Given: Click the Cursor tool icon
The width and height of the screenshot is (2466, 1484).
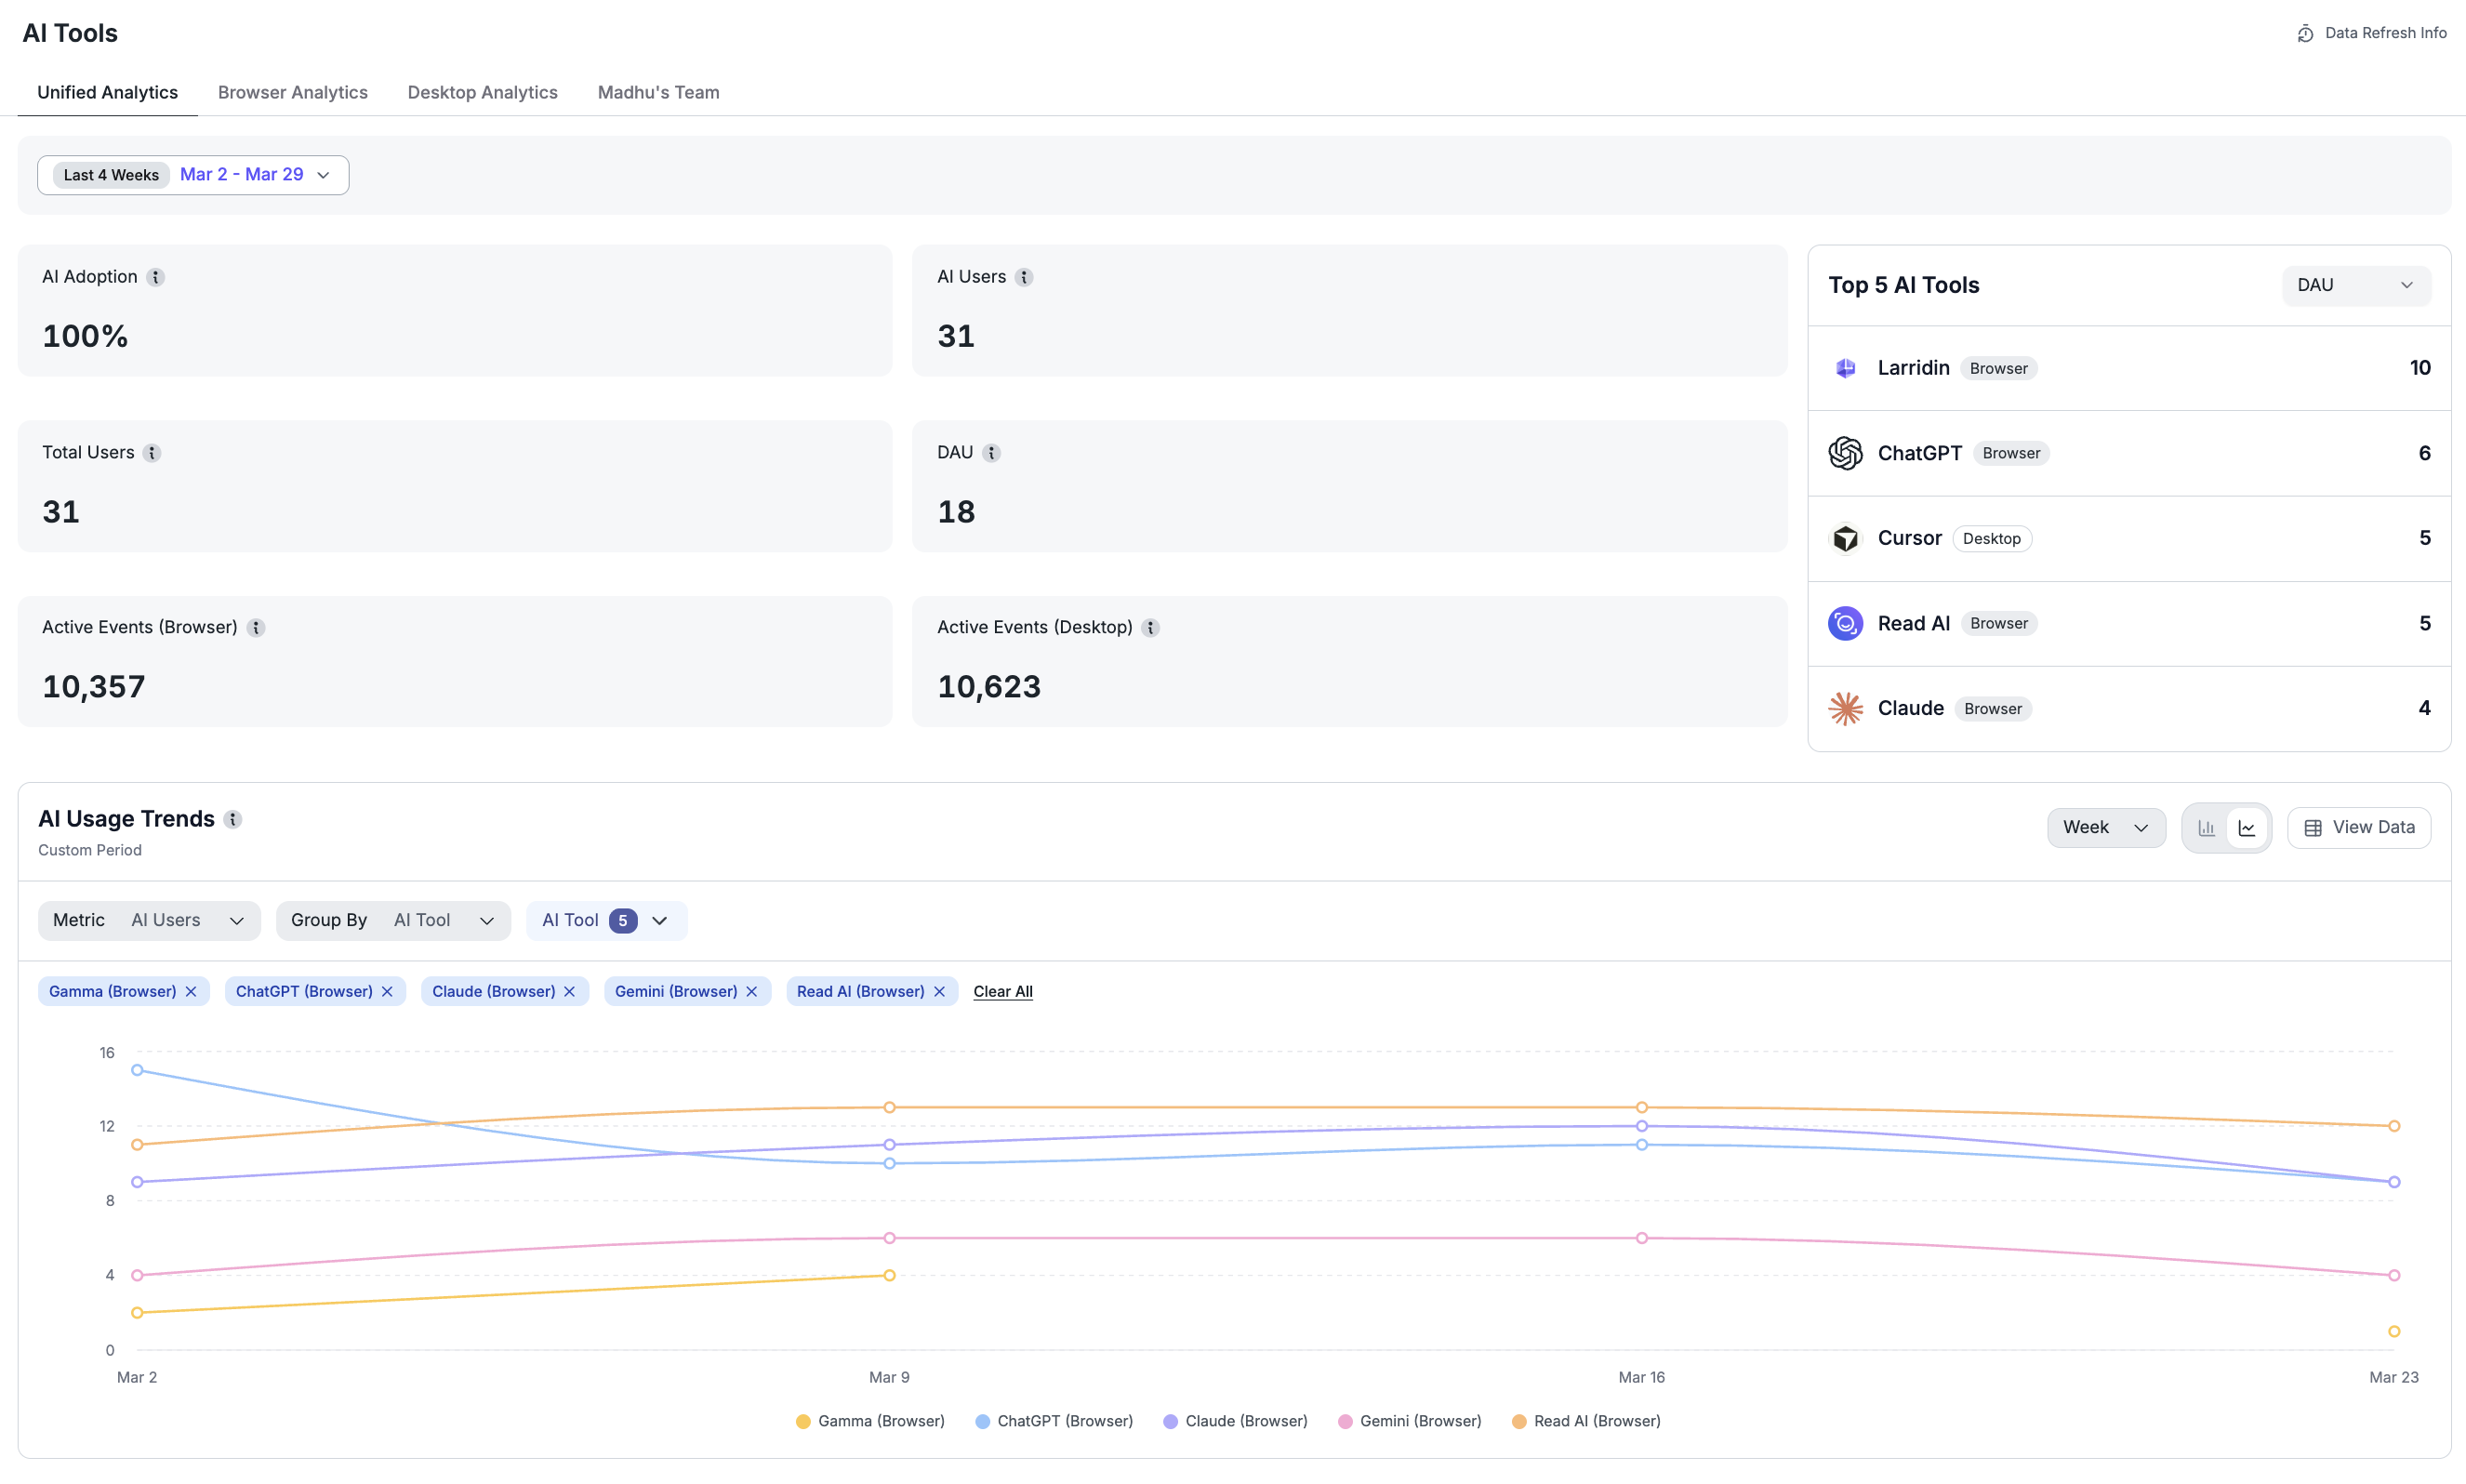Looking at the screenshot, I should coord(1845,538).
